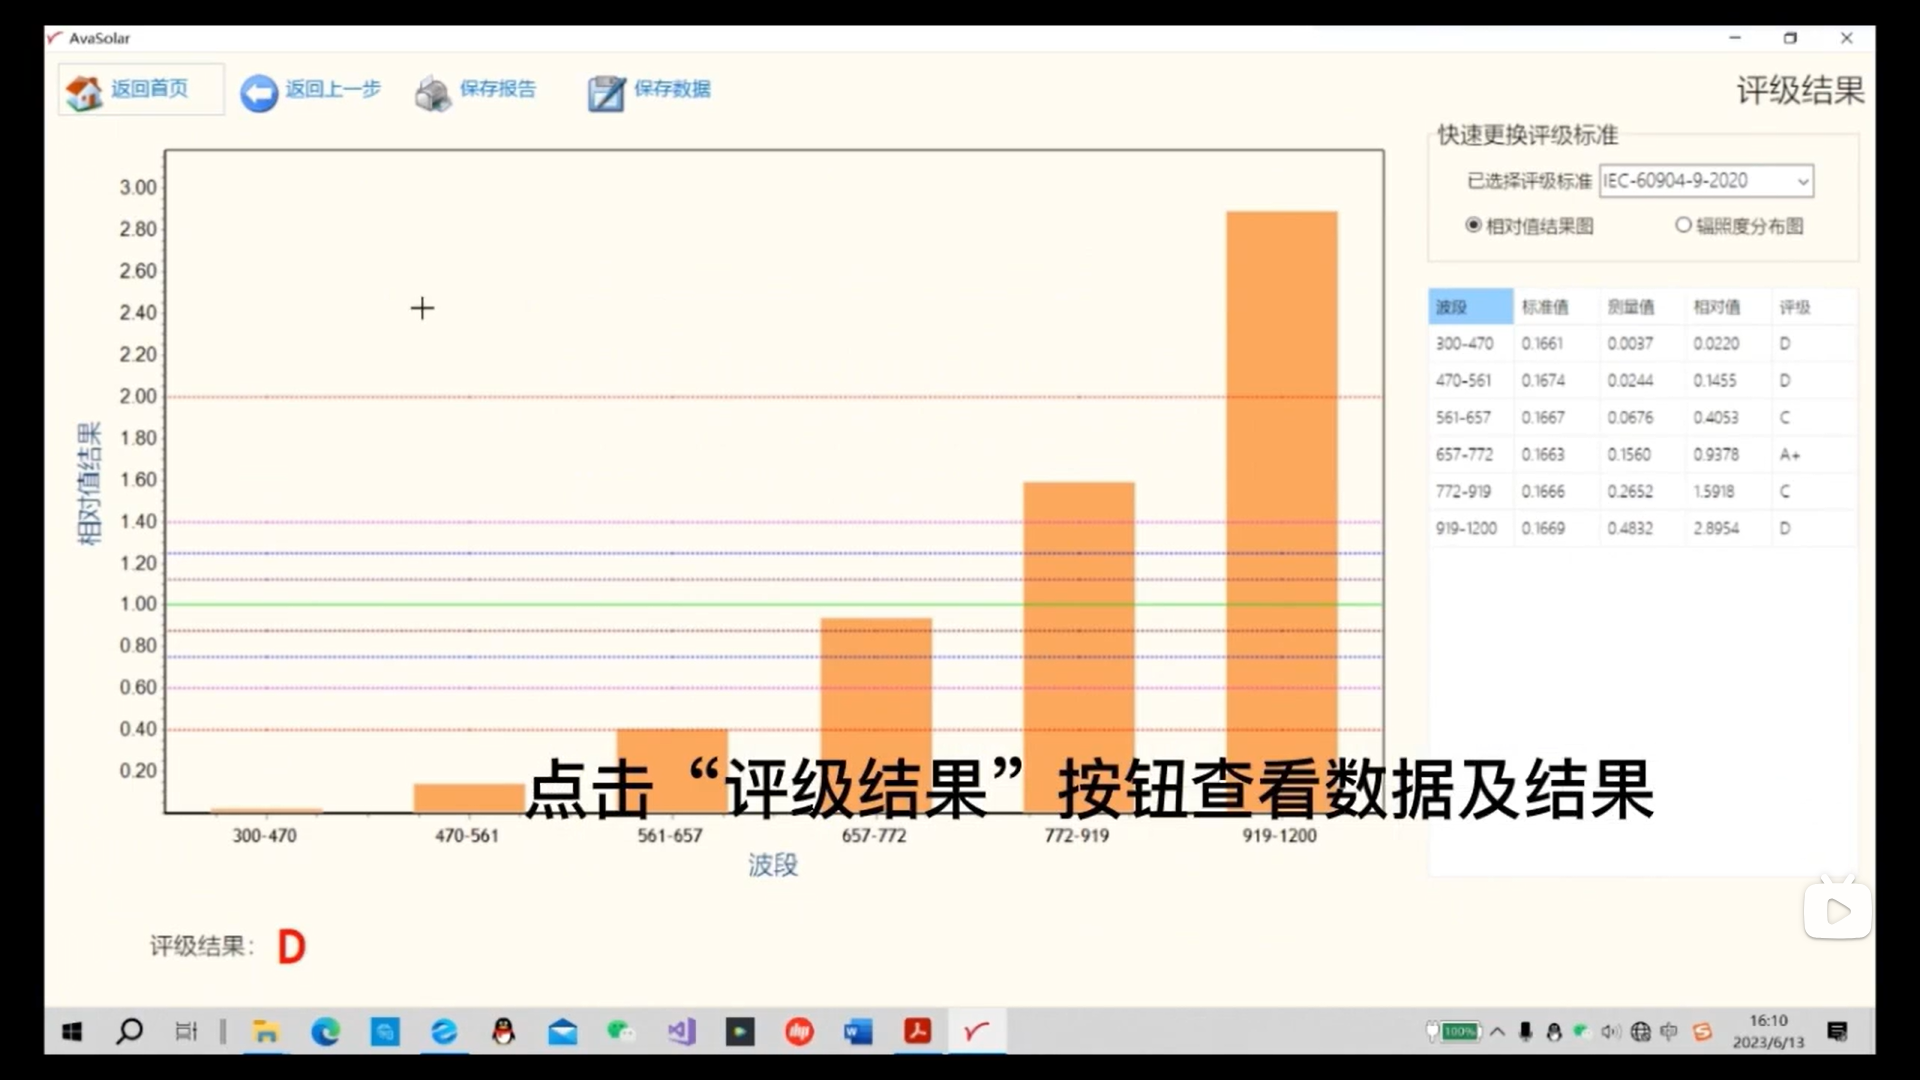Screen dimensions: 1920x1080
Task: Click the 保存数据 button
Action: pyautogui.click(x=649, y=91)
